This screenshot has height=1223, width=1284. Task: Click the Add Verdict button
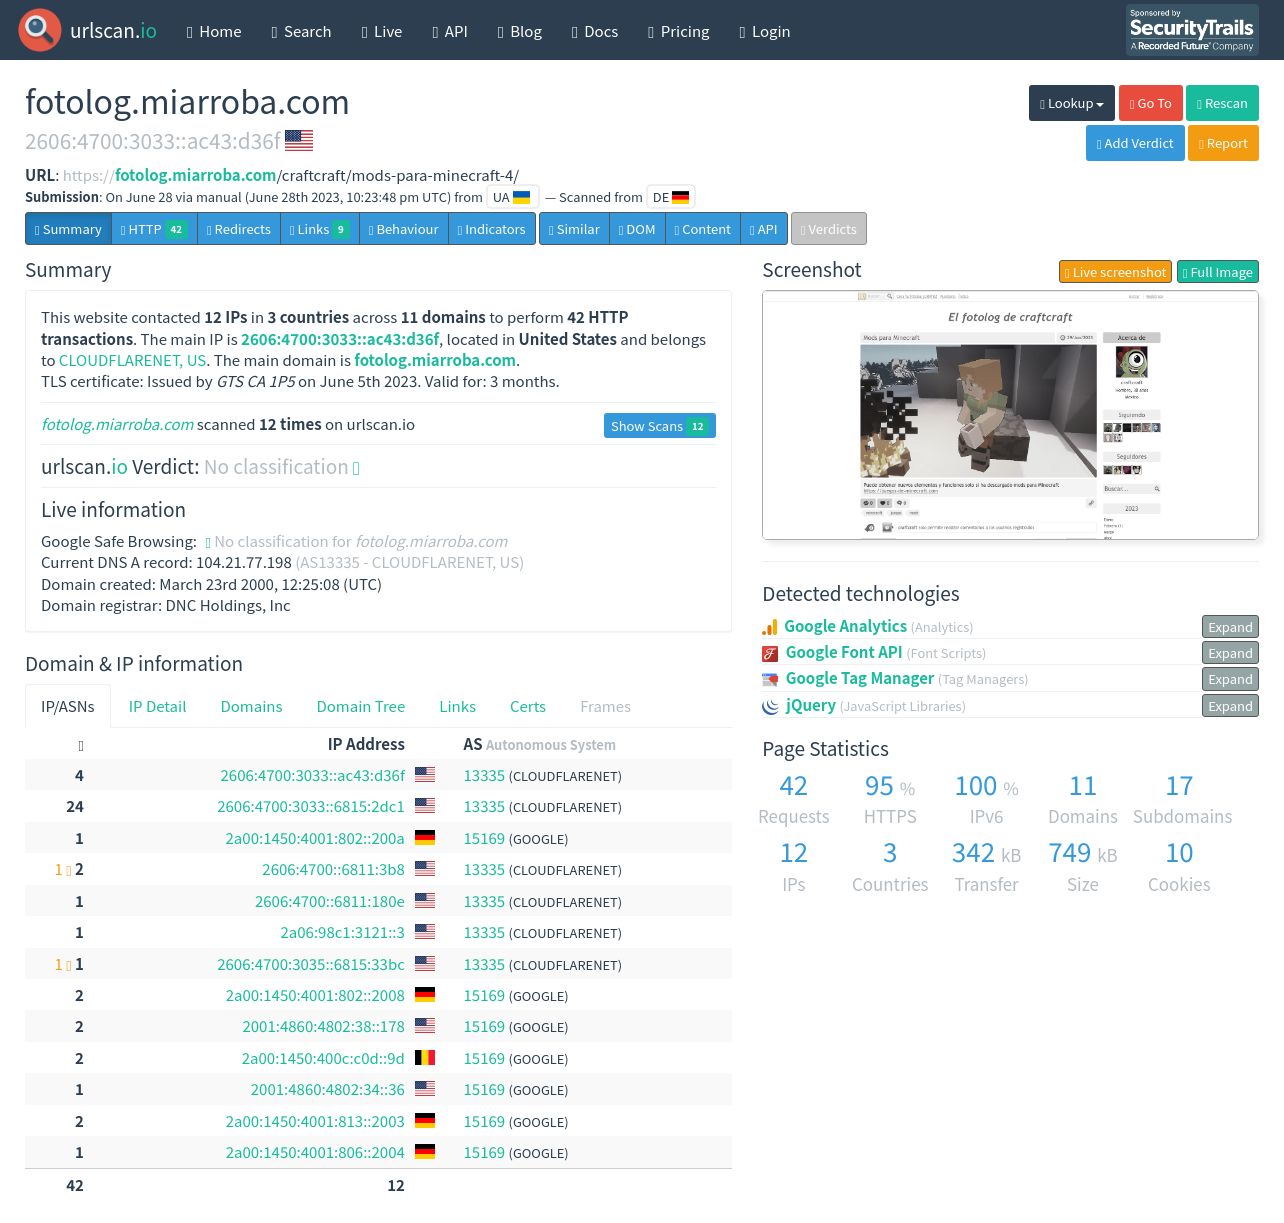1135,143
